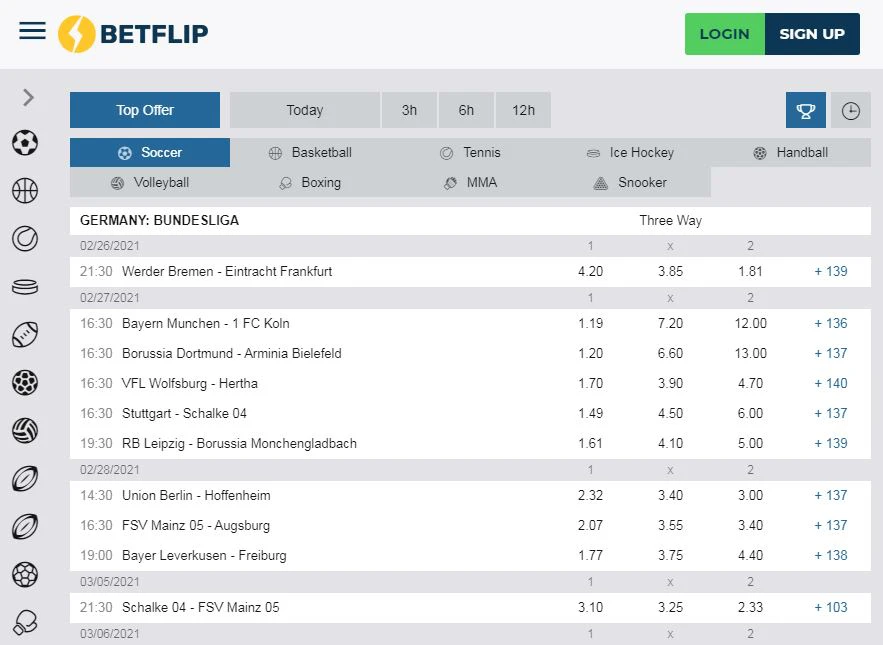Image resolution: width=883 pixels, height=645 pixels.
Task: Expand +103 more markets
Action: pyautogui.click(x=831, y=607)
